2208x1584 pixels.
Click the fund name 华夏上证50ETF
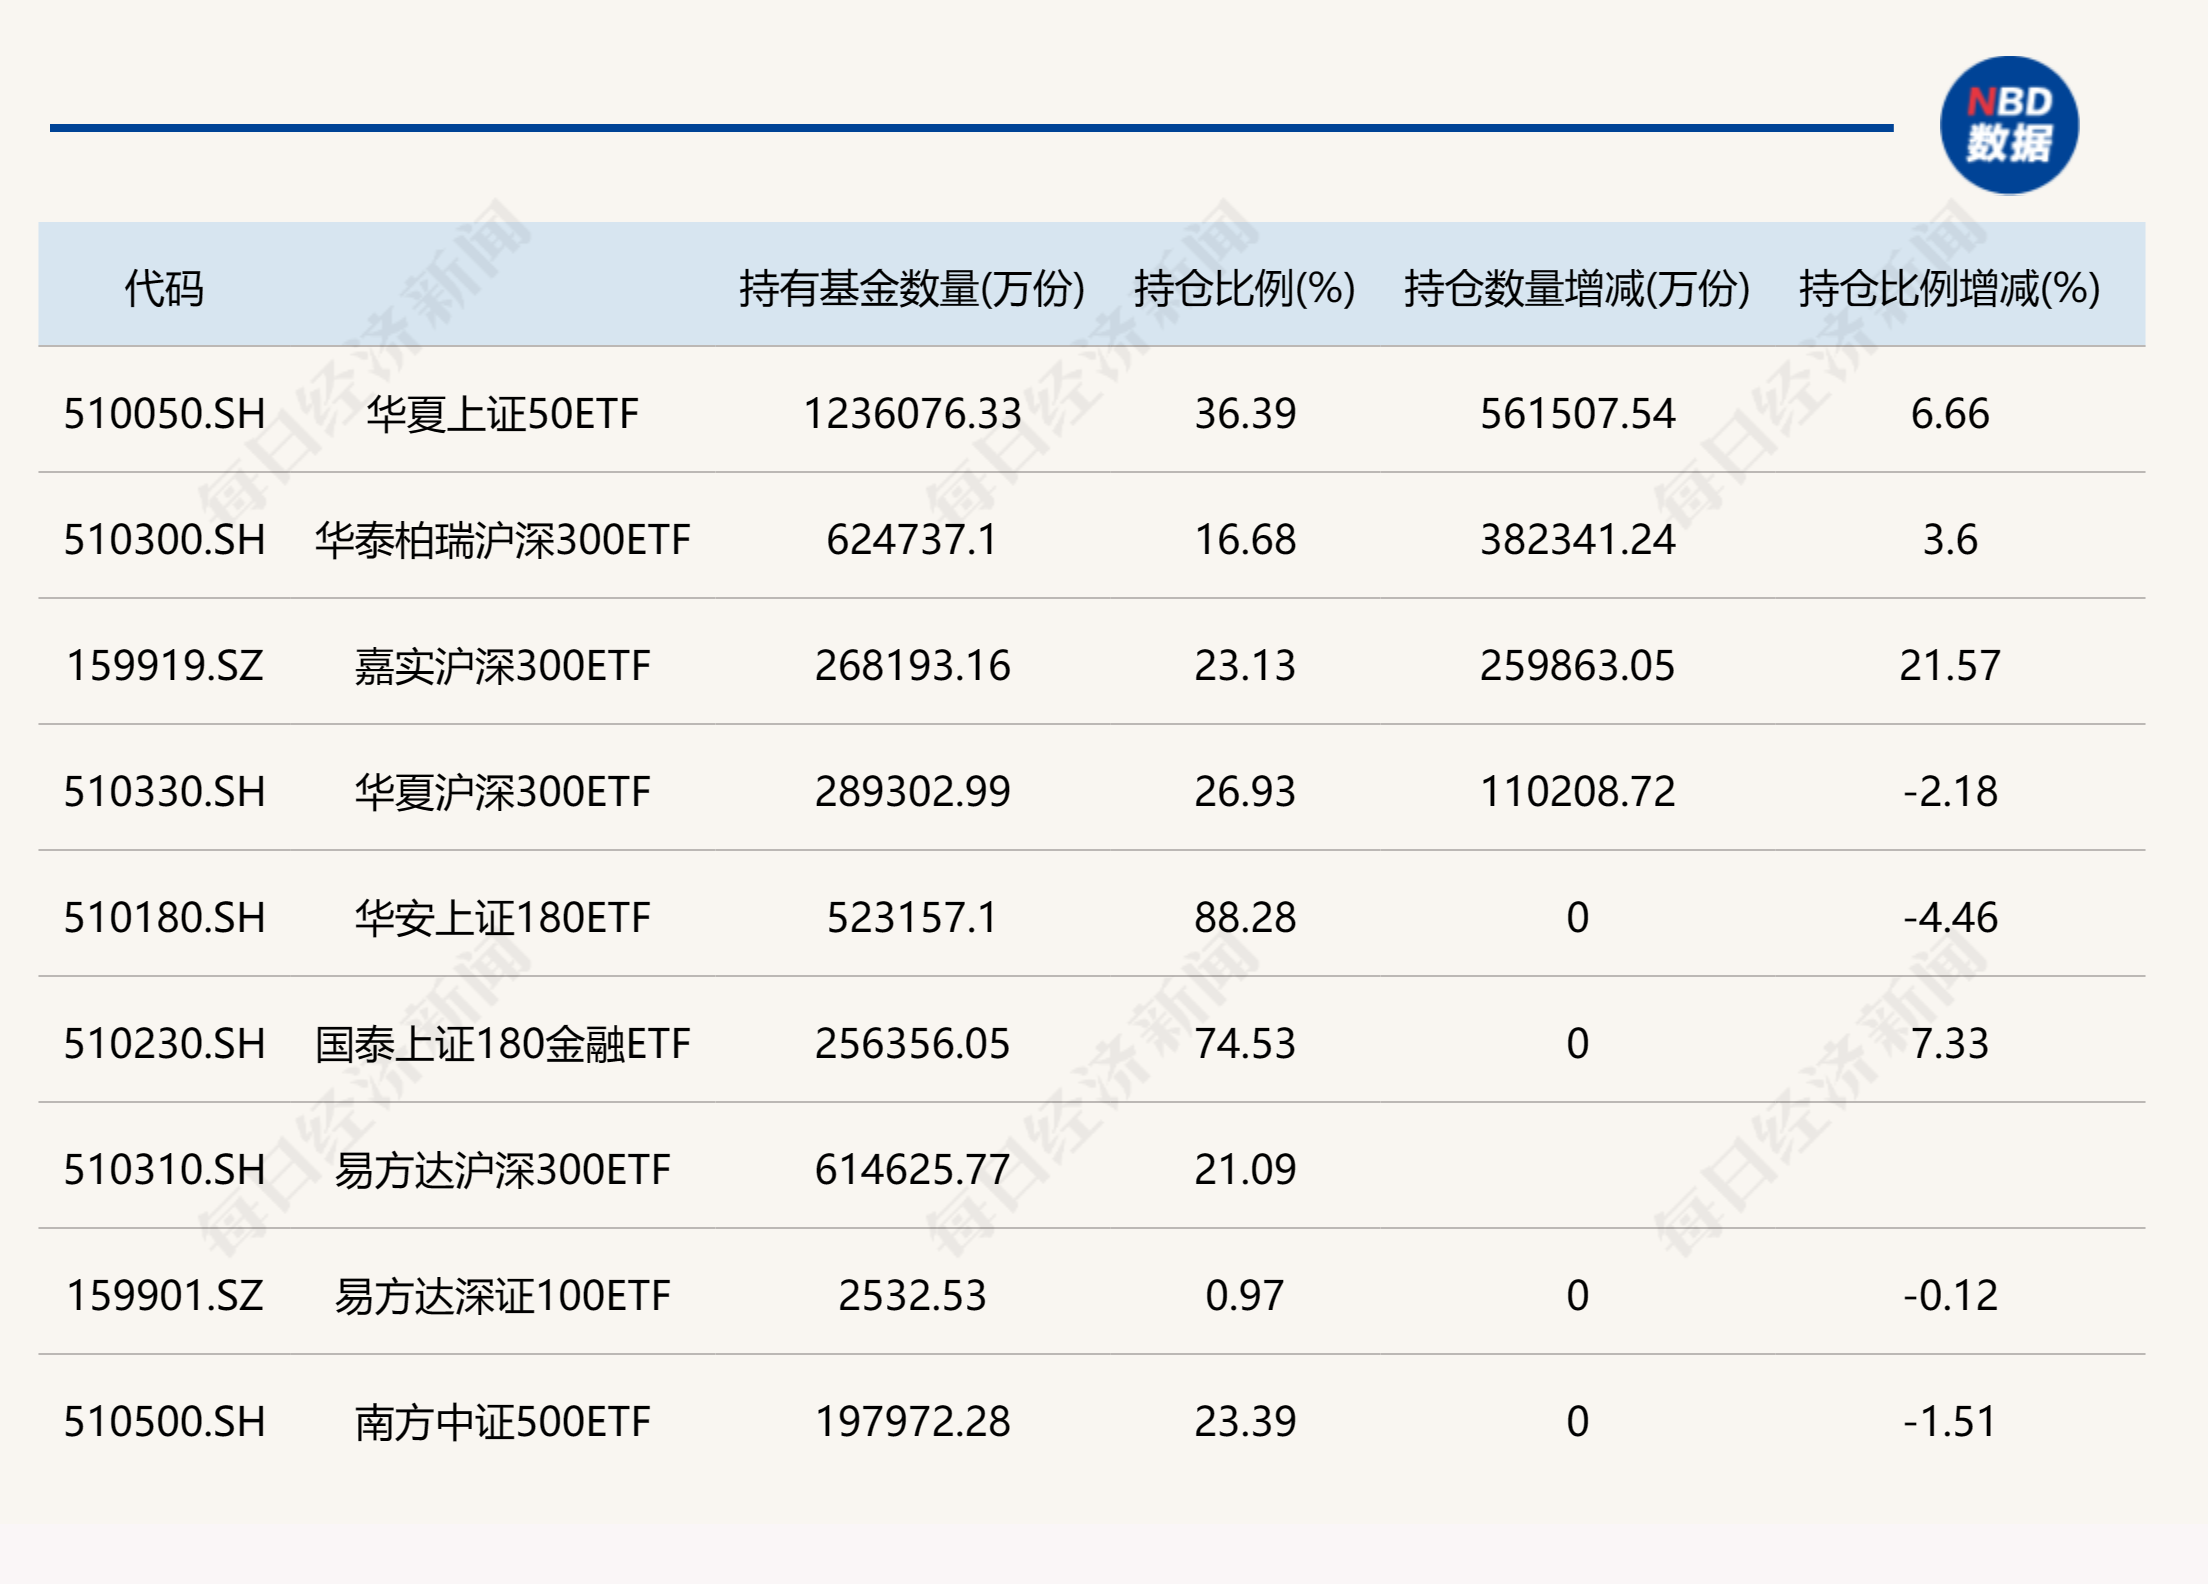[502, 413]
